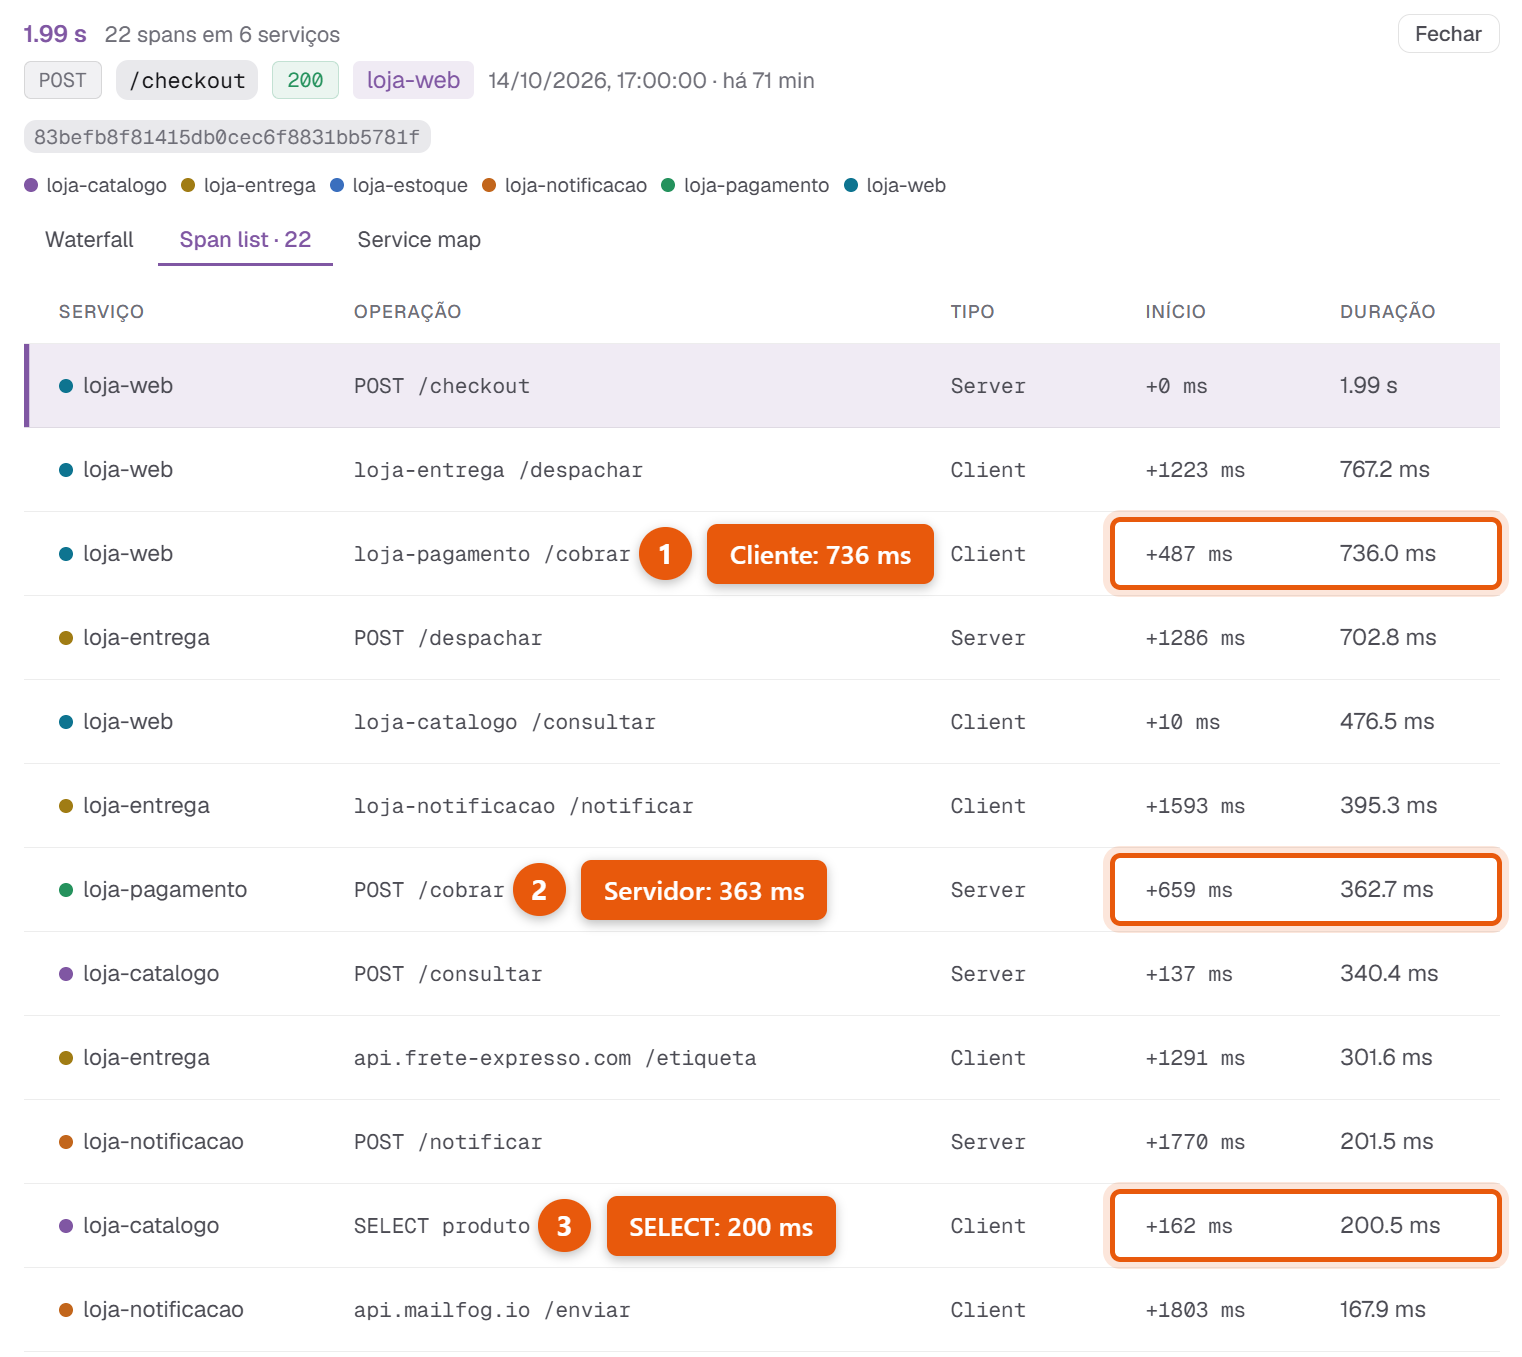
Task: Click the +137 ms start offset
Action: pyautogui.click(x=1188, y=974)
